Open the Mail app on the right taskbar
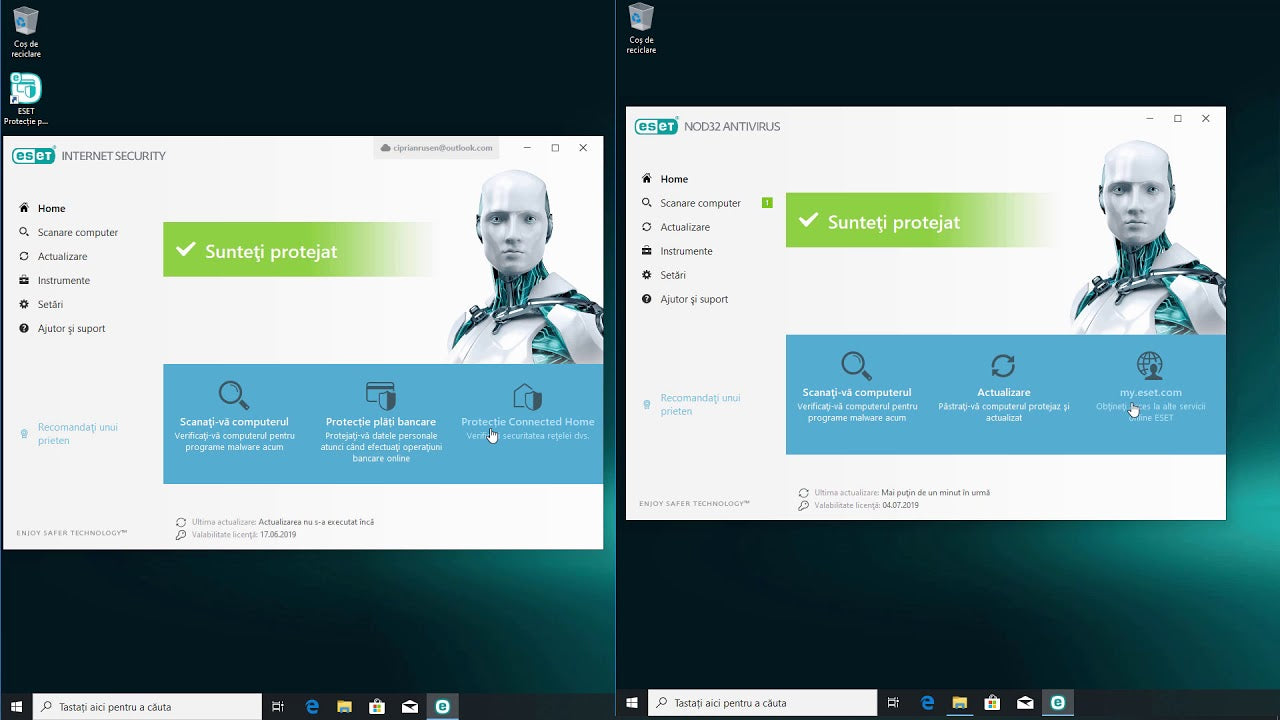Screen dimensions: 1280x720 pyautogui.click(x=1024, y=703)
